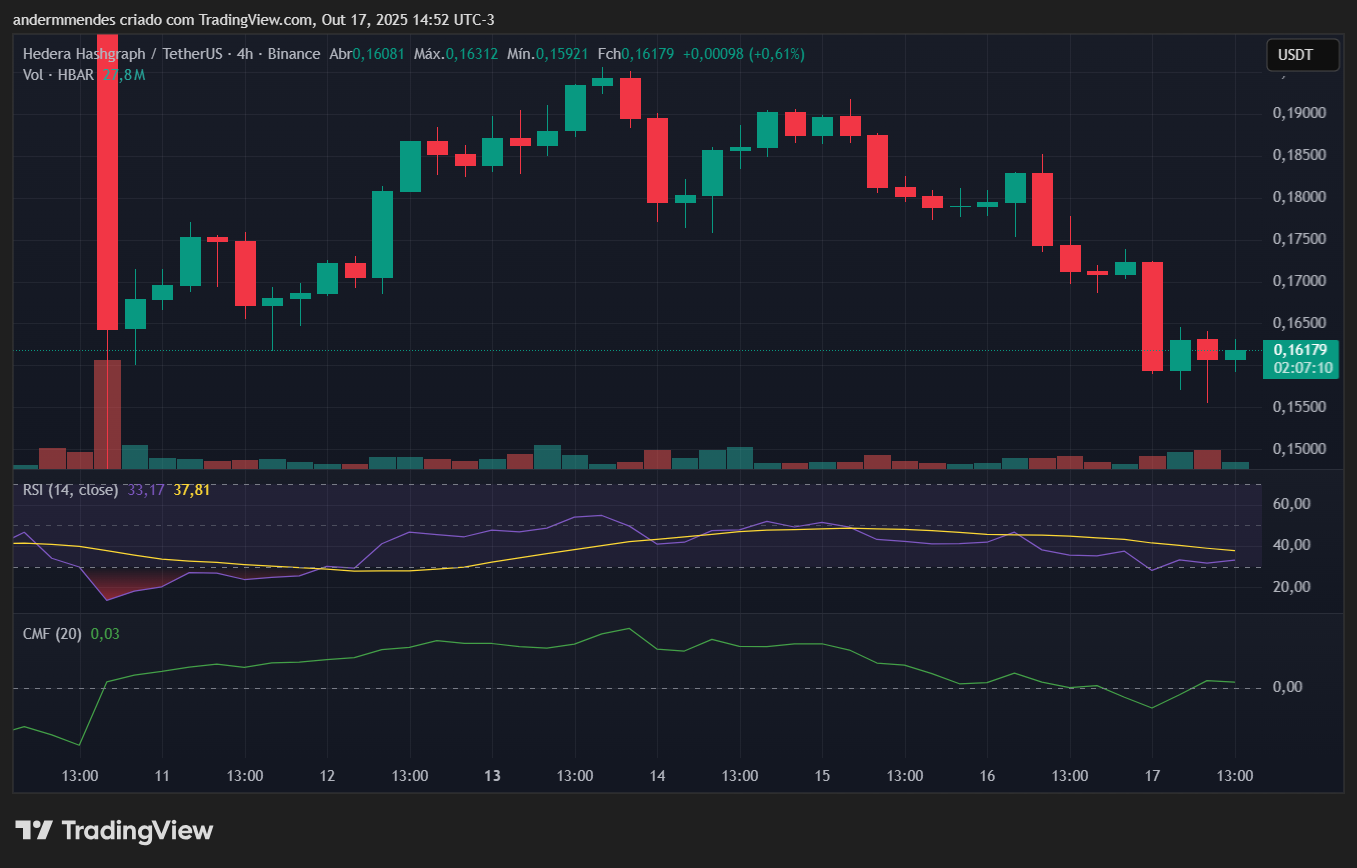Open the USDT currency selector
Screen dimensions: 1357x868
point(1302,55)
